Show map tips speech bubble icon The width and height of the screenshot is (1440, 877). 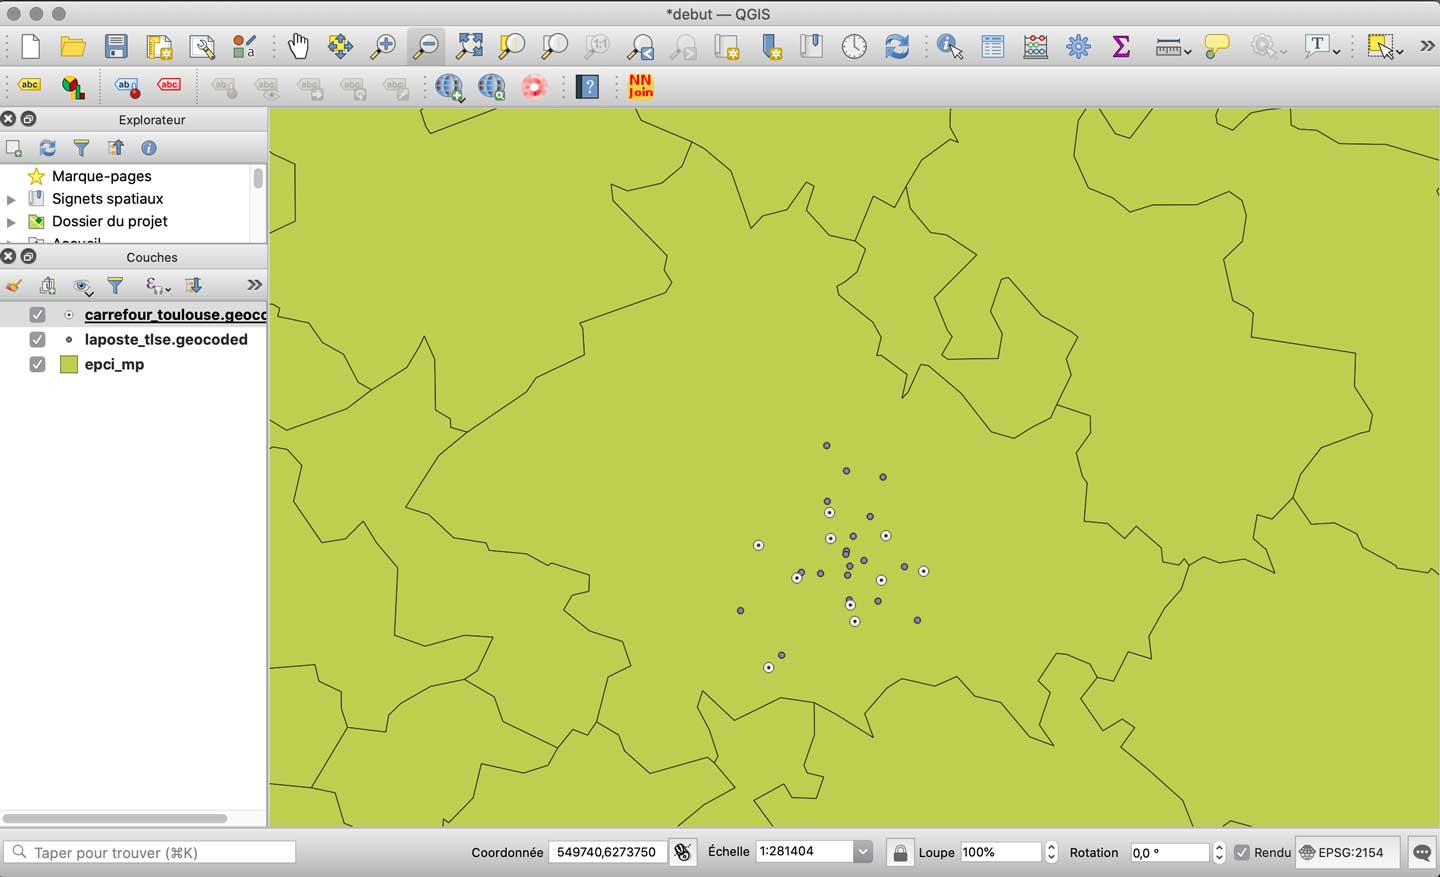pos(1216,46)
